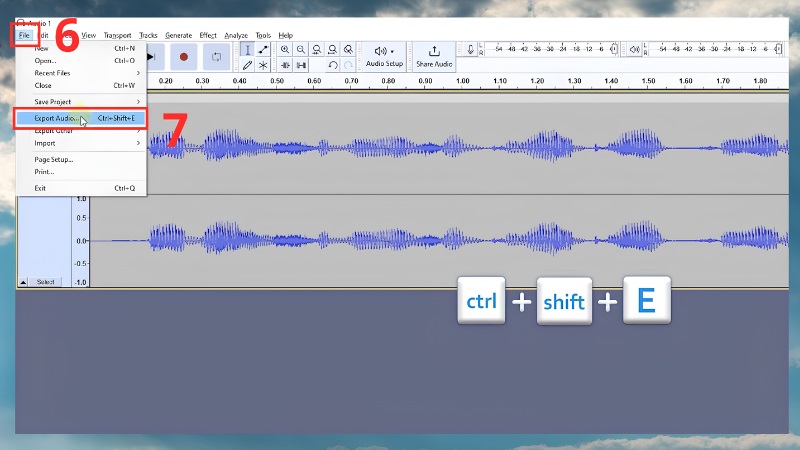Select the Selection (I-beam) tool
Screen dimensions: 800x450
click(x=247, y=49)
